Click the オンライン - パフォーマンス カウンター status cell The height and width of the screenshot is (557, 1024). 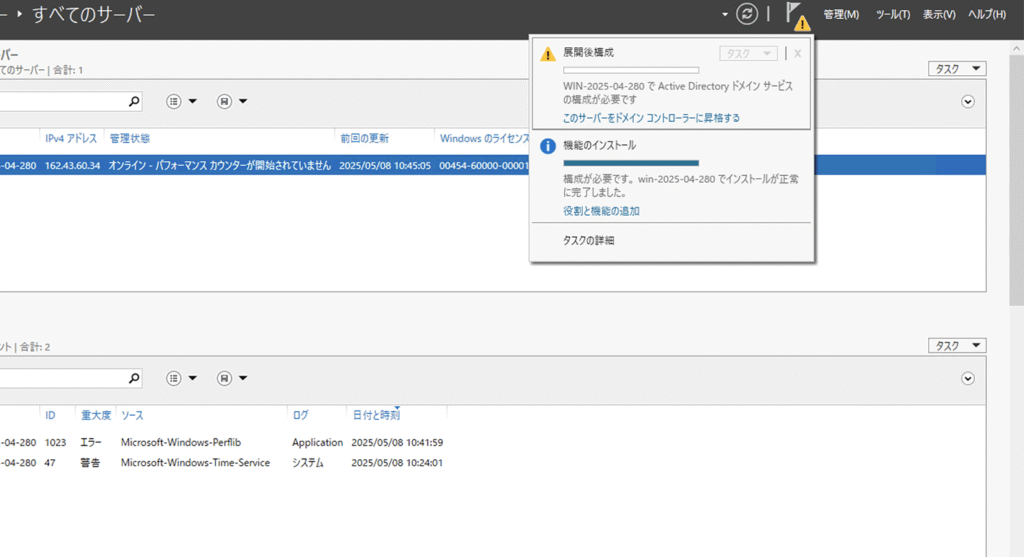(x=219, y=166)
